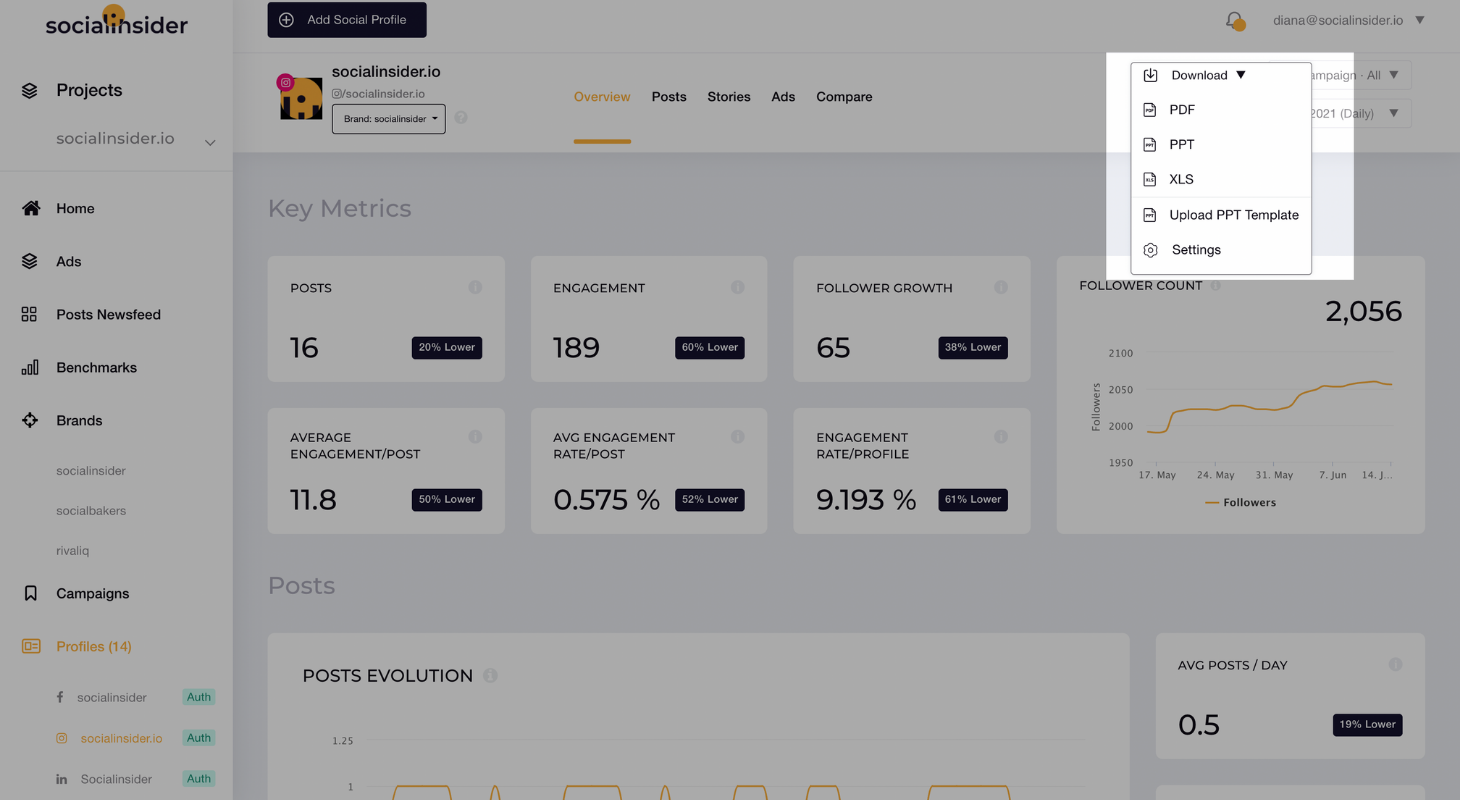Click the LinkedIn icon beside Socialinsider
The image size is (1460, 800).
coord(61,779)
